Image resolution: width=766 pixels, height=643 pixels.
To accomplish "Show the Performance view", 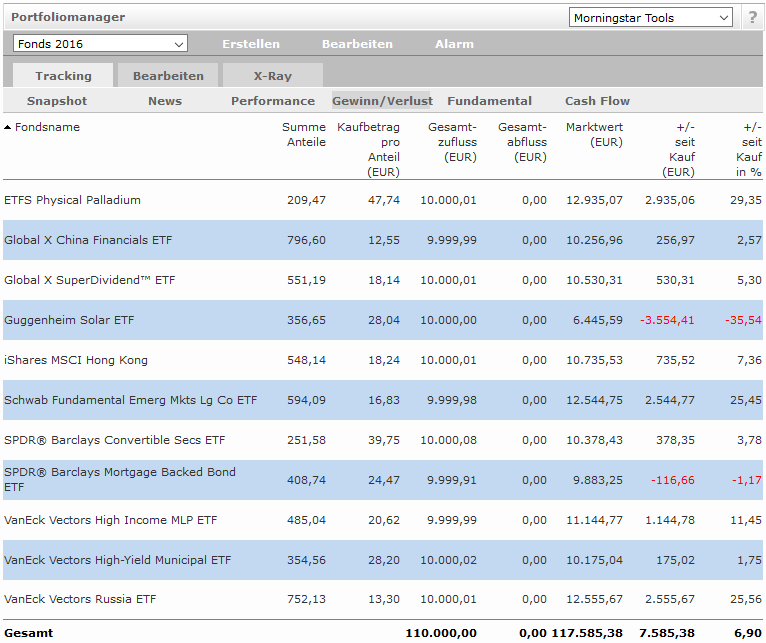I will [x=273, y=101].
